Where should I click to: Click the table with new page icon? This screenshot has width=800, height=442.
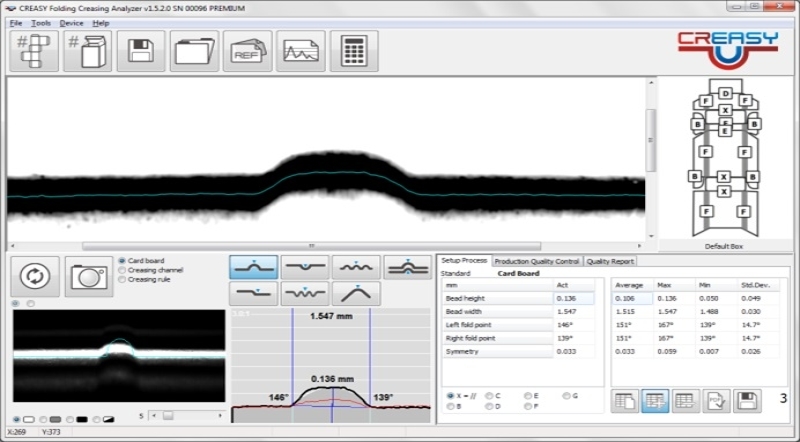coord(624,401)
